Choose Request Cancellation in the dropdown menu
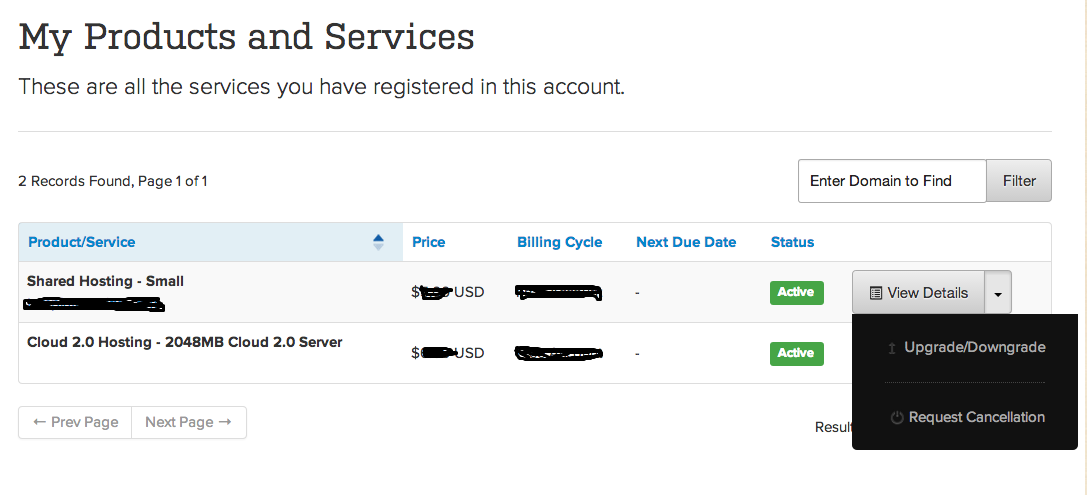 pos(976,418)
